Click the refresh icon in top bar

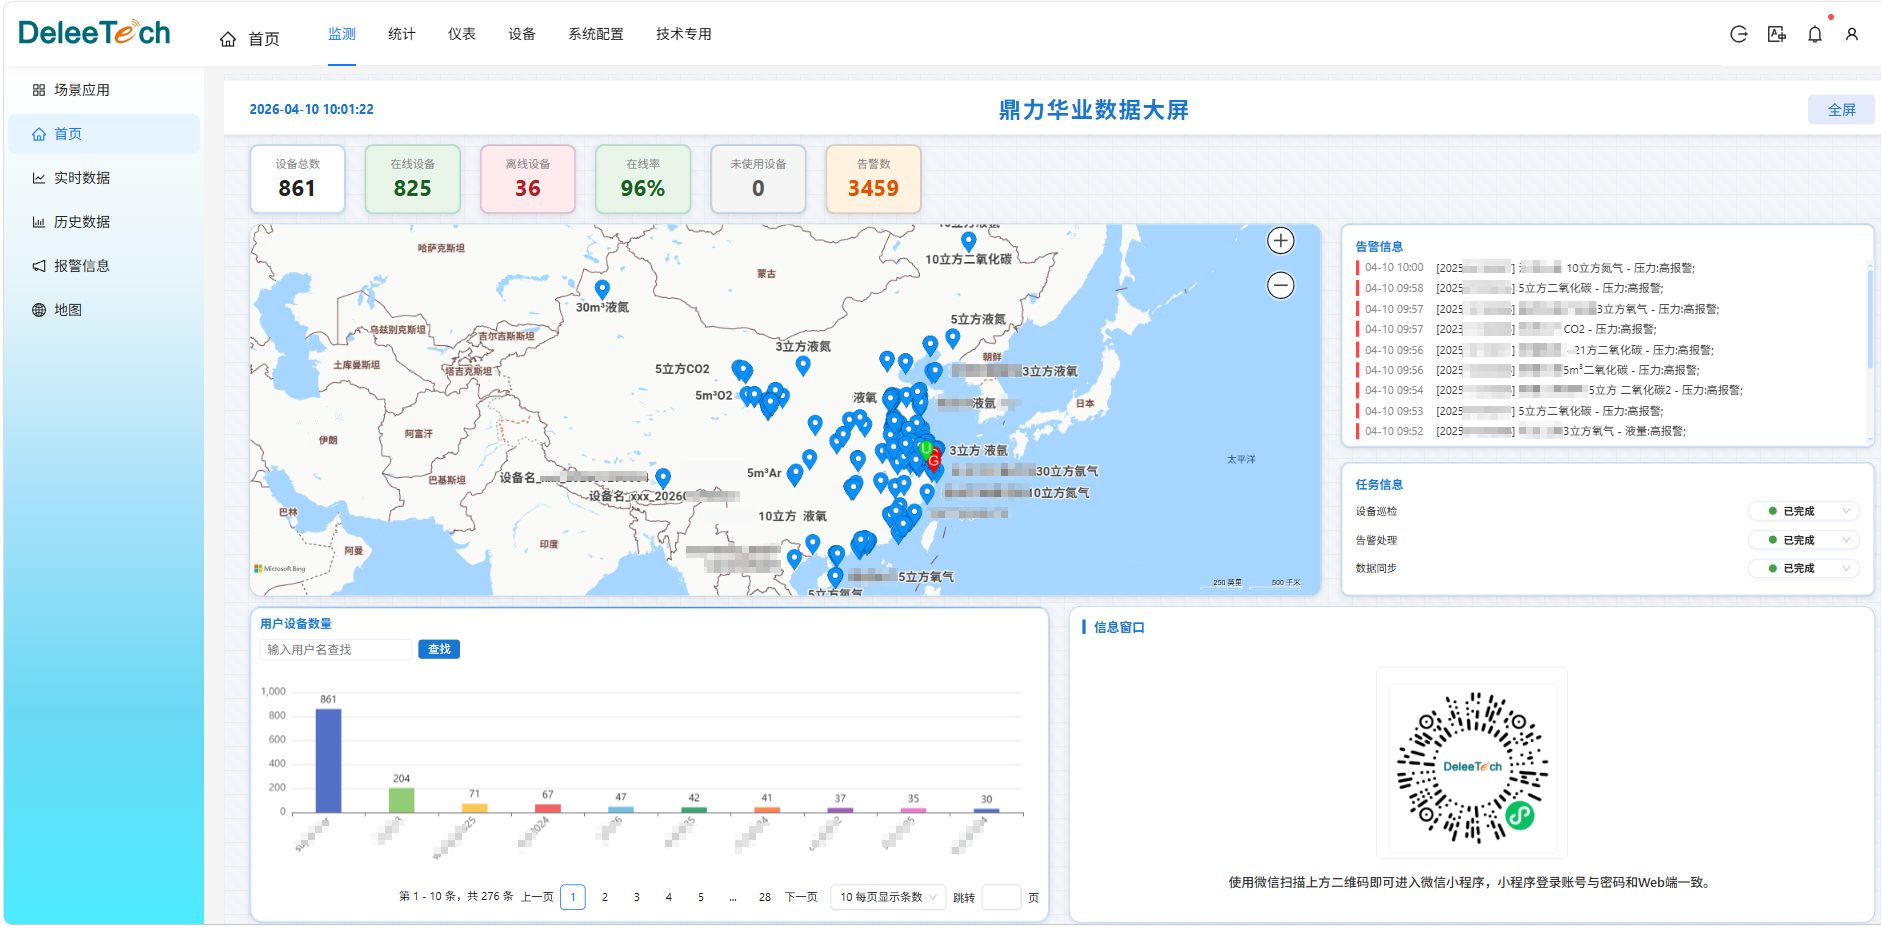[1738, 34]
